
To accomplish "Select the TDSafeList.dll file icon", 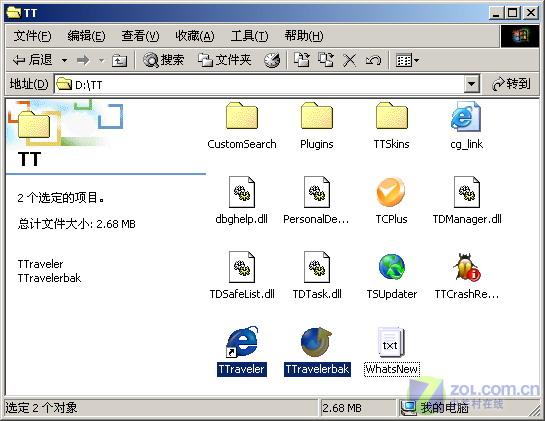I will (242, 267).
